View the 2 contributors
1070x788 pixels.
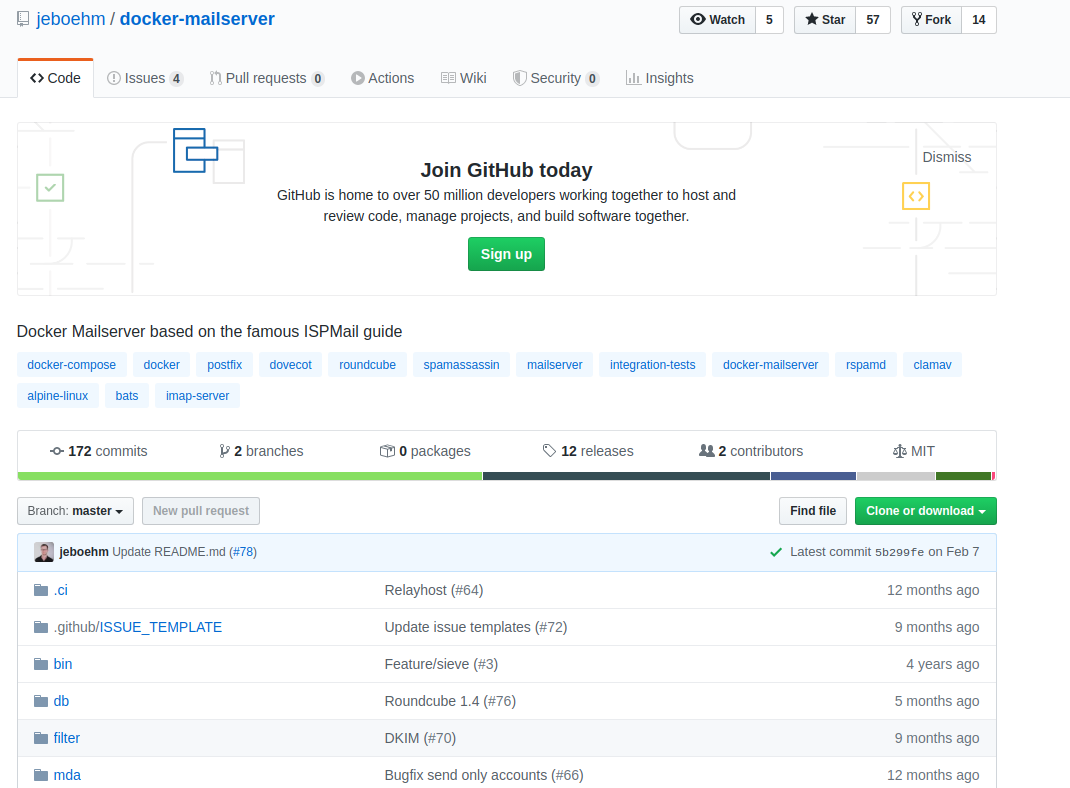click(751, 451)
